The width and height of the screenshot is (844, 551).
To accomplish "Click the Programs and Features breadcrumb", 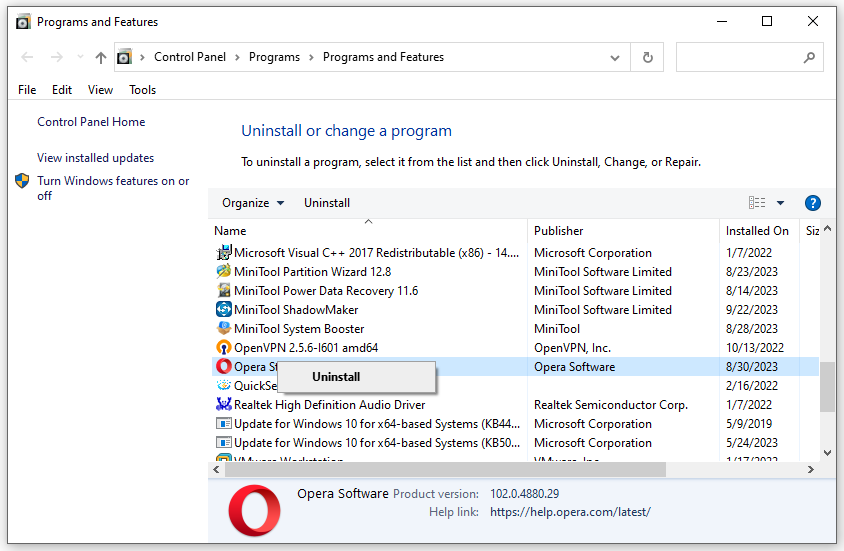I will [383, 57].
